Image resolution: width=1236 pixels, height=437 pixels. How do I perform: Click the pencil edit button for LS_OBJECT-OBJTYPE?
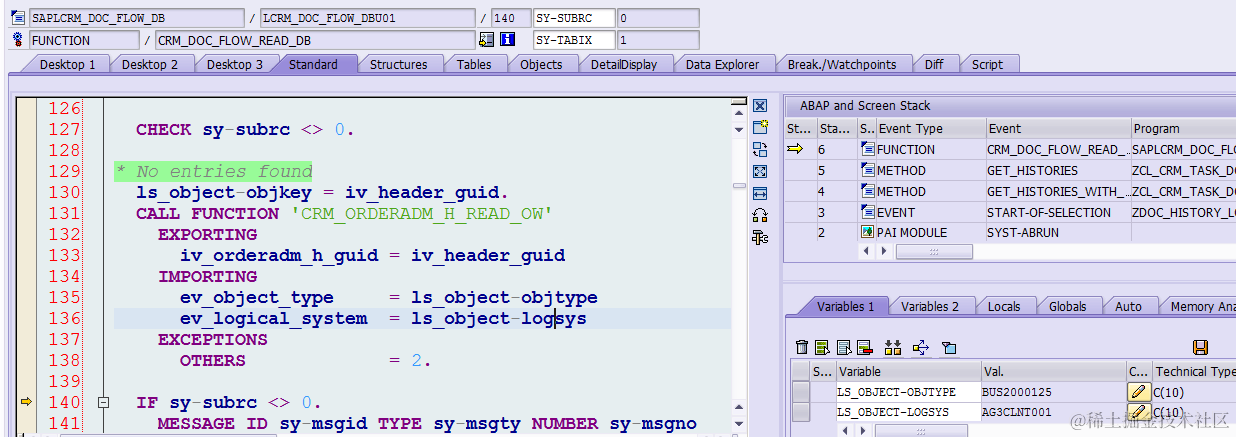(x=1139, y=392)
